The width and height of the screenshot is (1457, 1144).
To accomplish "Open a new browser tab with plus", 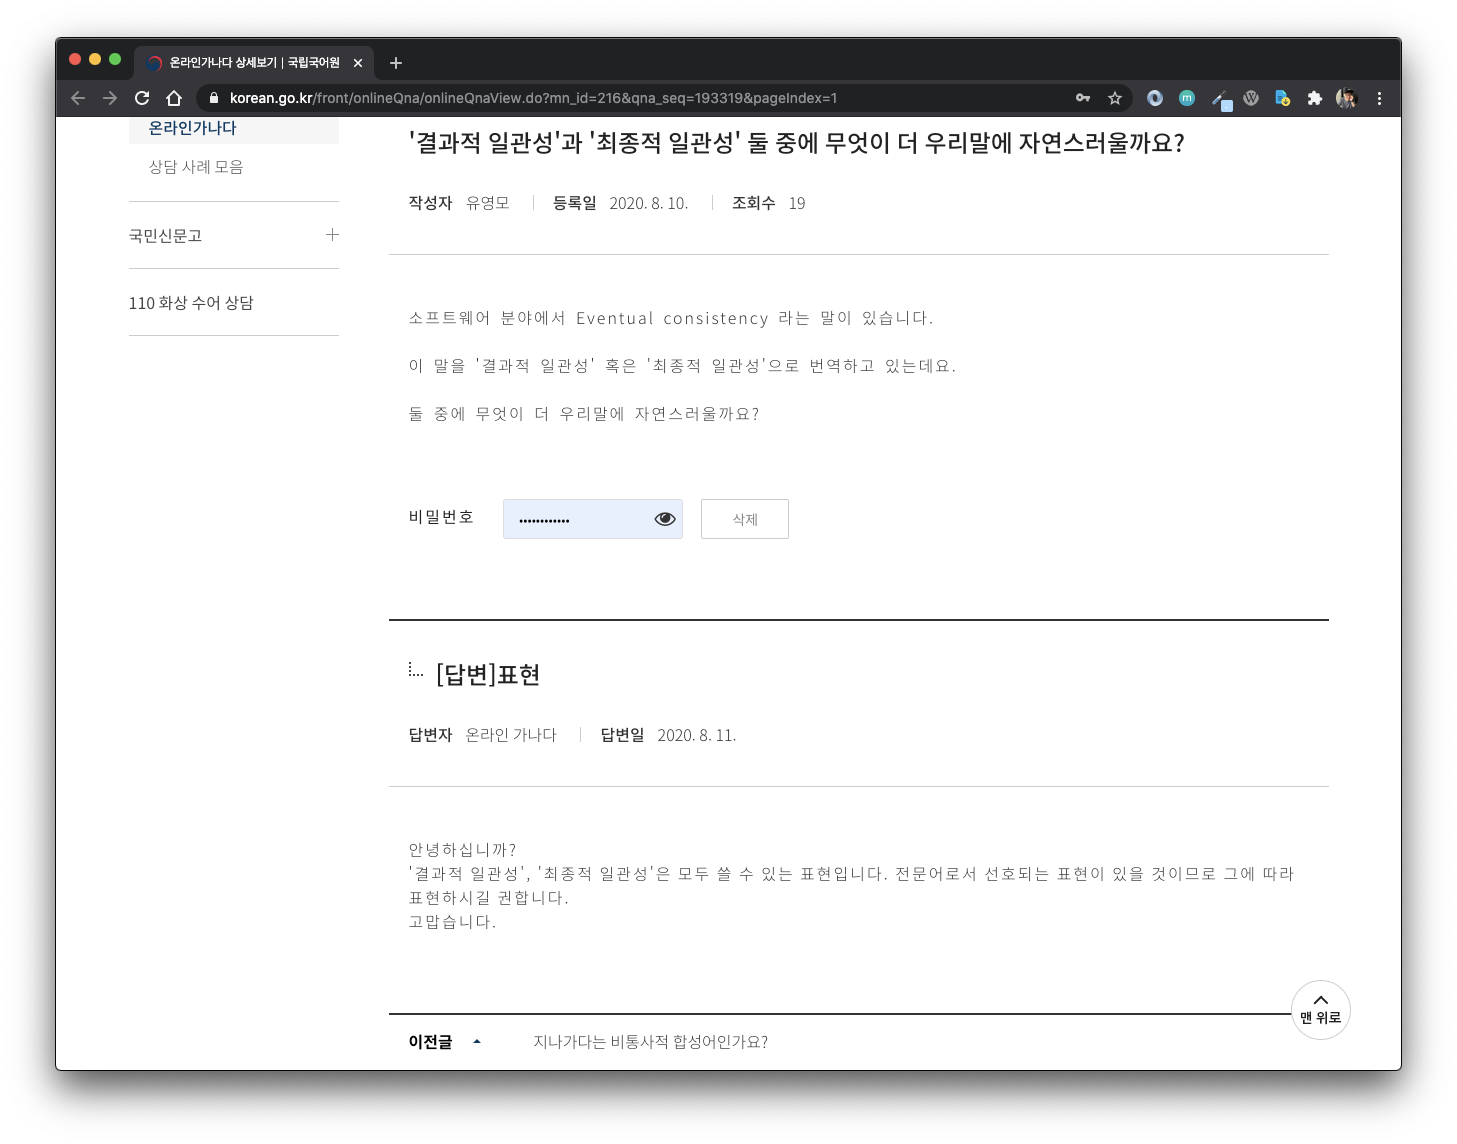I will 396,63.
